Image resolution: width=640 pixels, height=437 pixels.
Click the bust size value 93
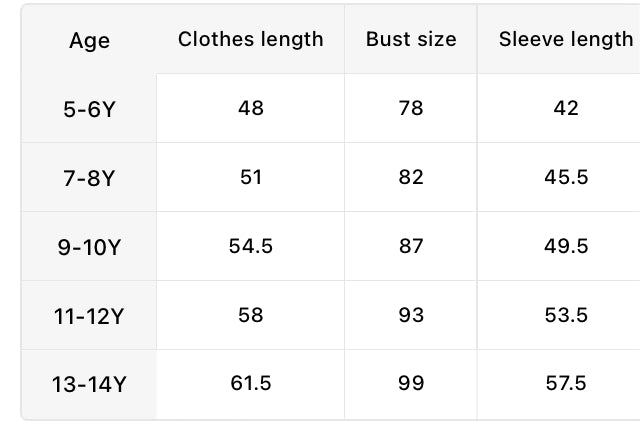[x=410, y=315]
